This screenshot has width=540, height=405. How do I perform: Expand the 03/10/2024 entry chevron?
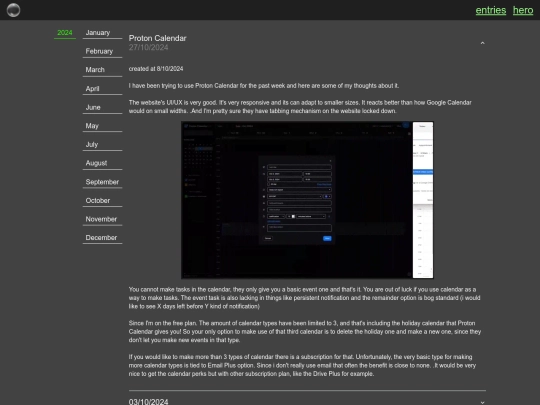click(x=482, y=402)
